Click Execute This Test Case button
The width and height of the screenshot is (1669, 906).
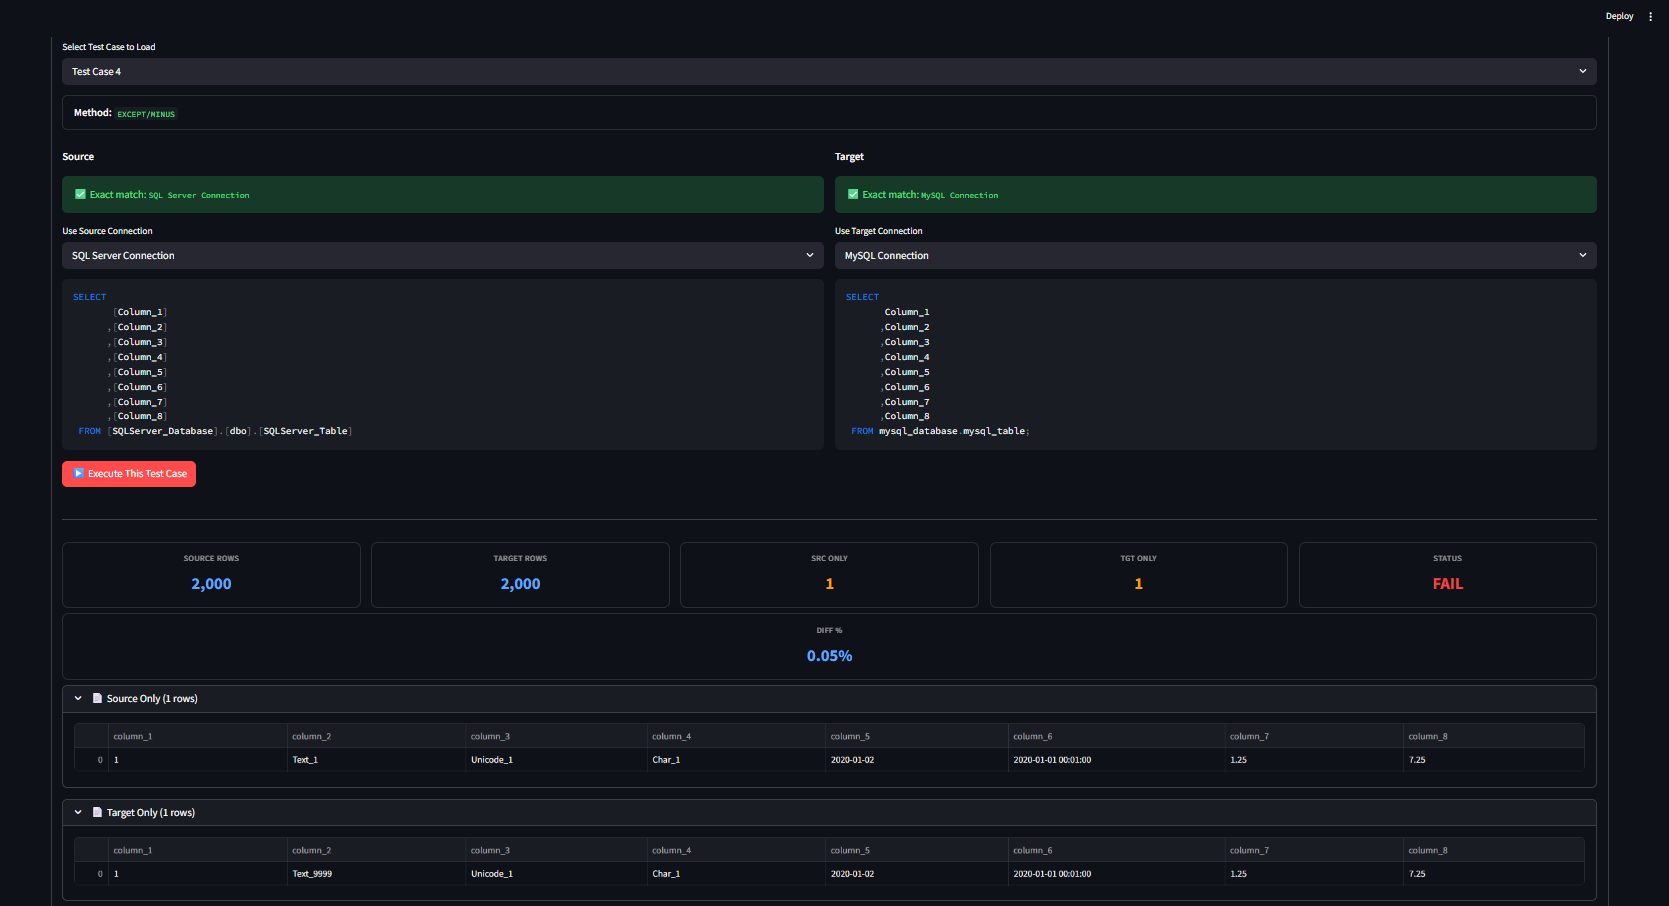point(129,474)
